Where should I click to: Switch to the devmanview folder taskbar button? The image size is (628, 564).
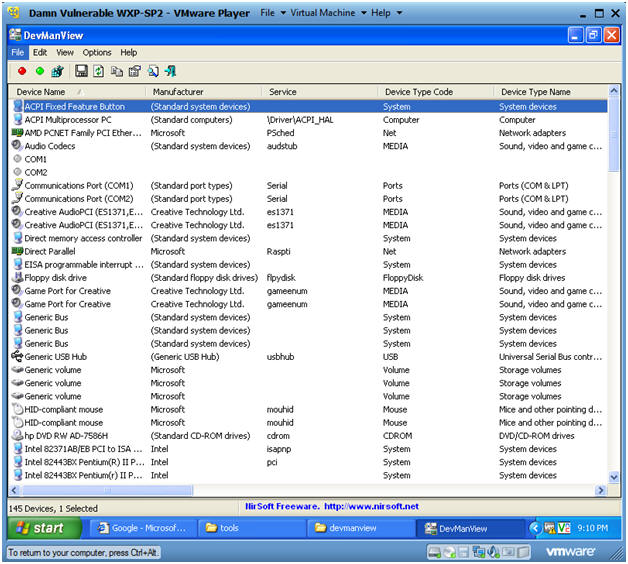(361, 528)
